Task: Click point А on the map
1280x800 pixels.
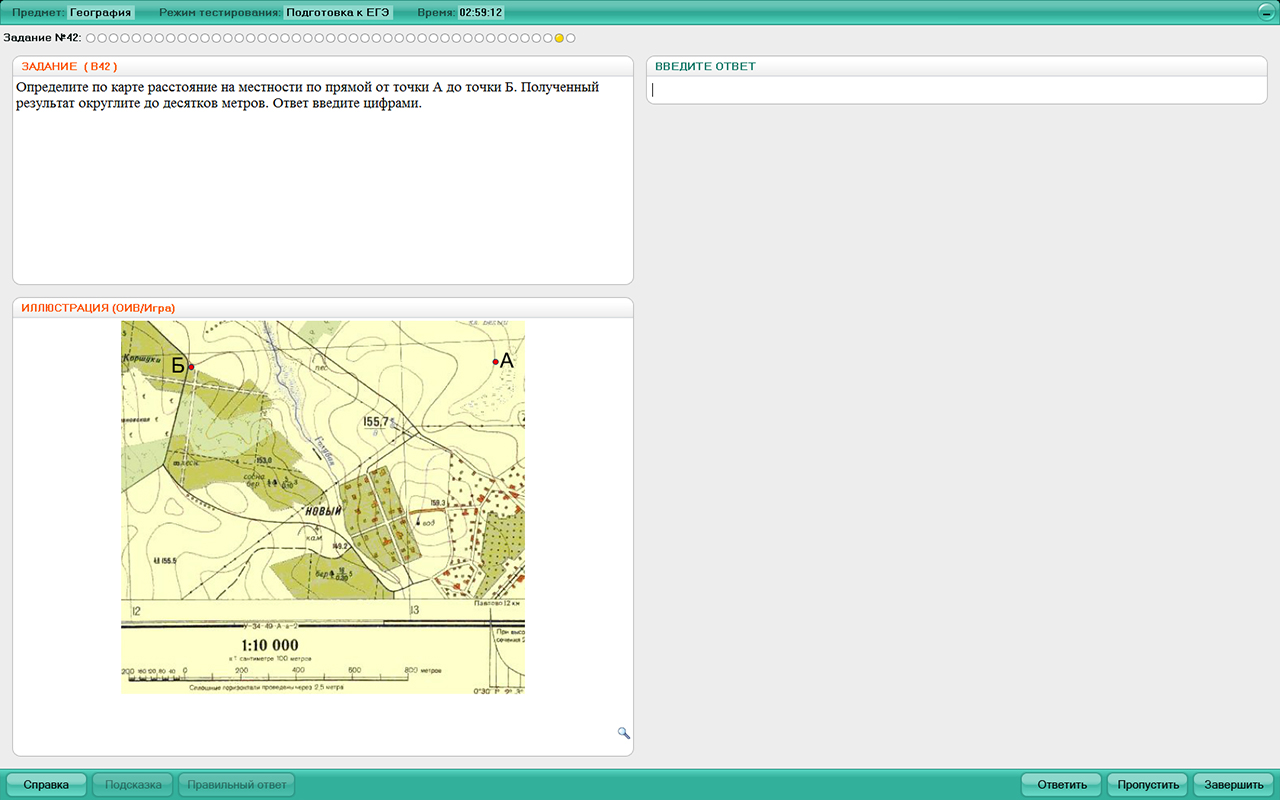Action: click(495, 362)
